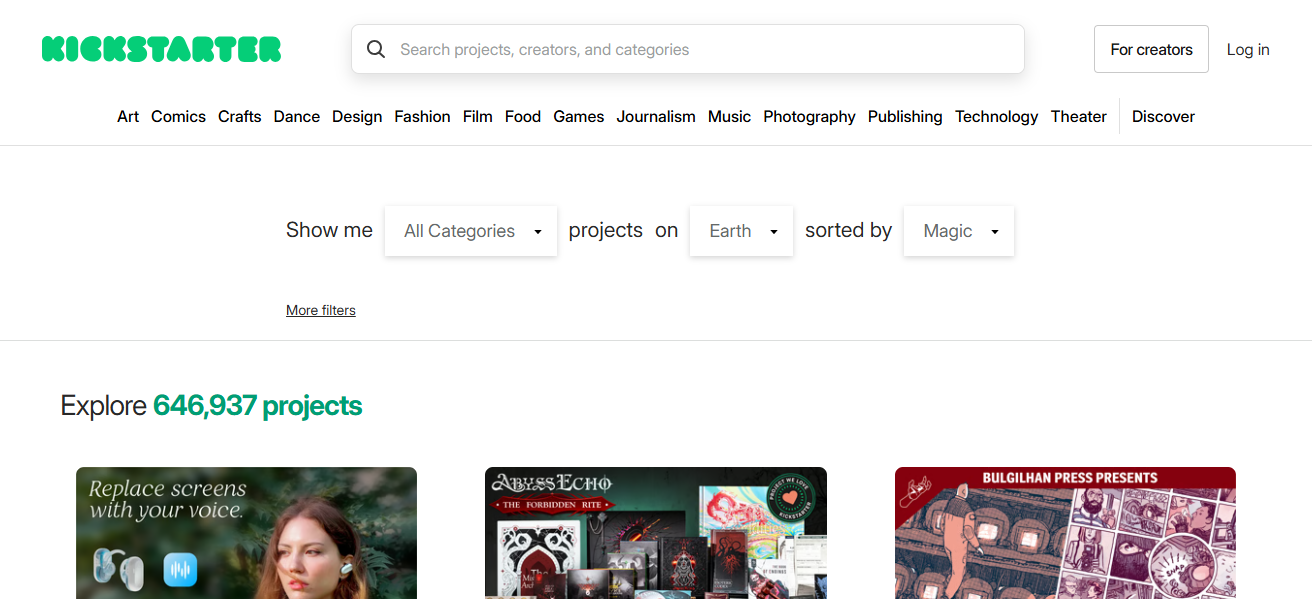Open the Food category
This screenshot has width=1312, height=599.
coord(523,116)
